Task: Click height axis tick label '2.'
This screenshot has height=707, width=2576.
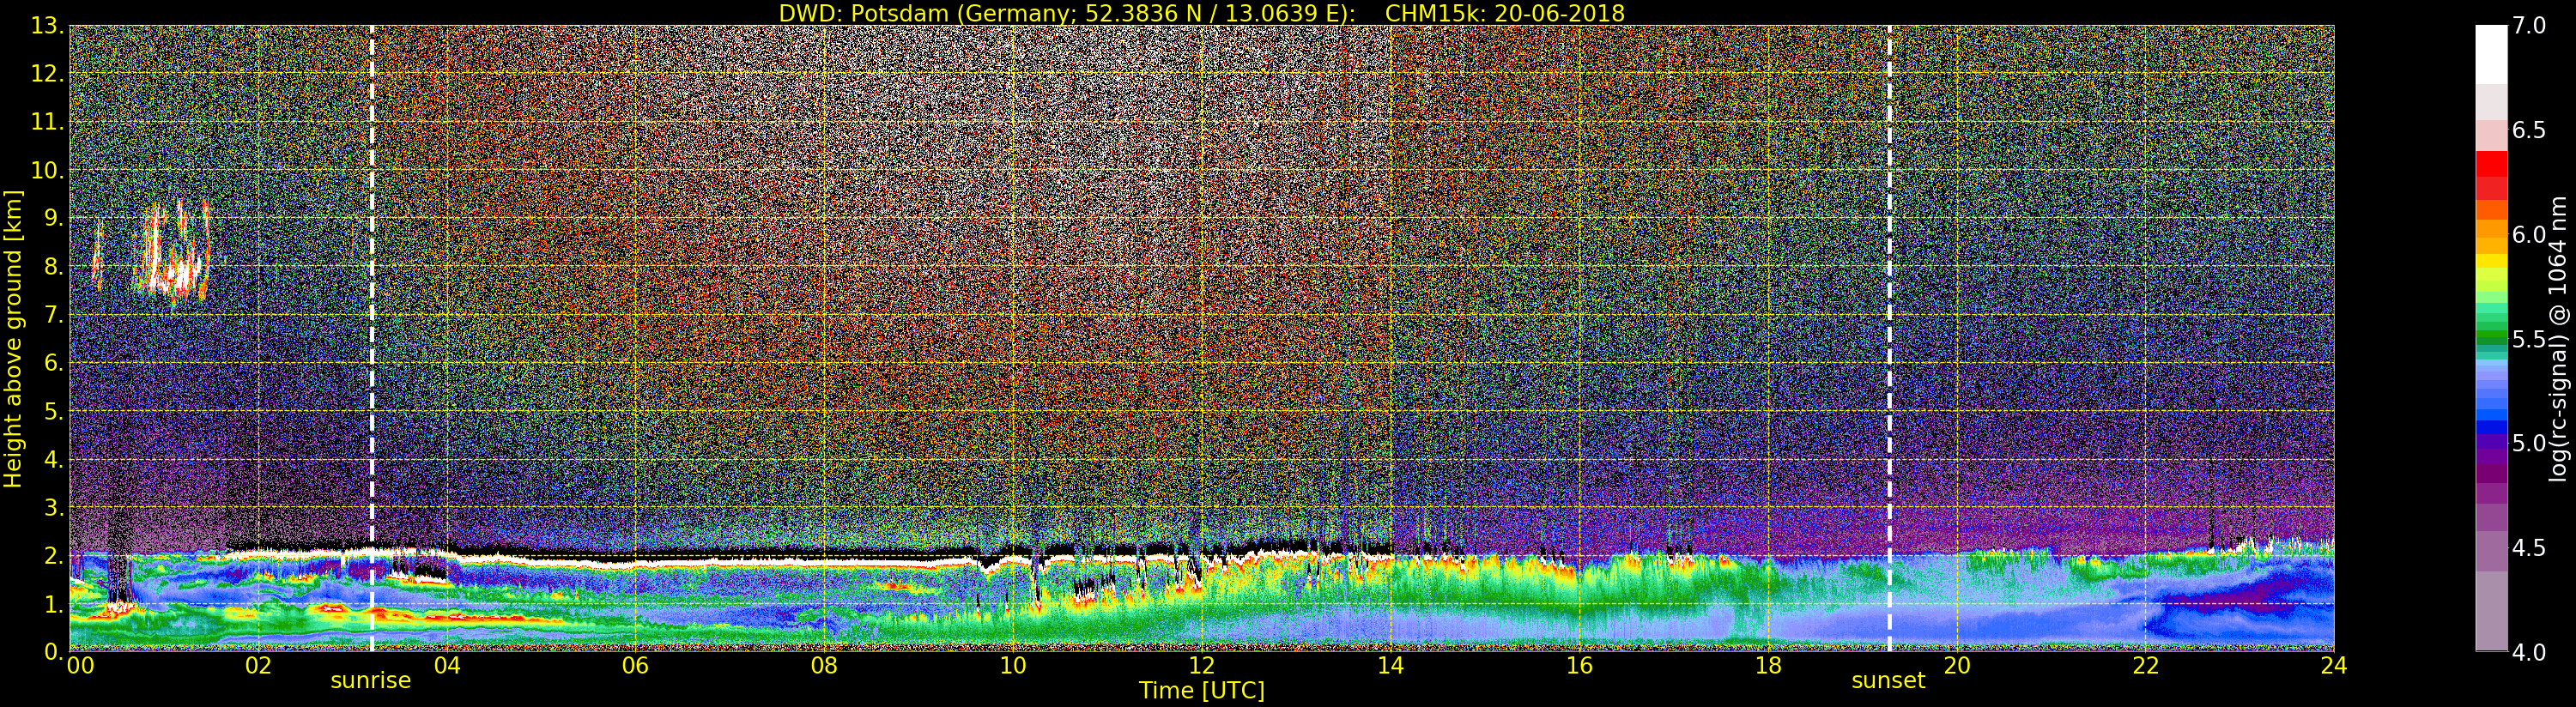Action: coord(54,555)
